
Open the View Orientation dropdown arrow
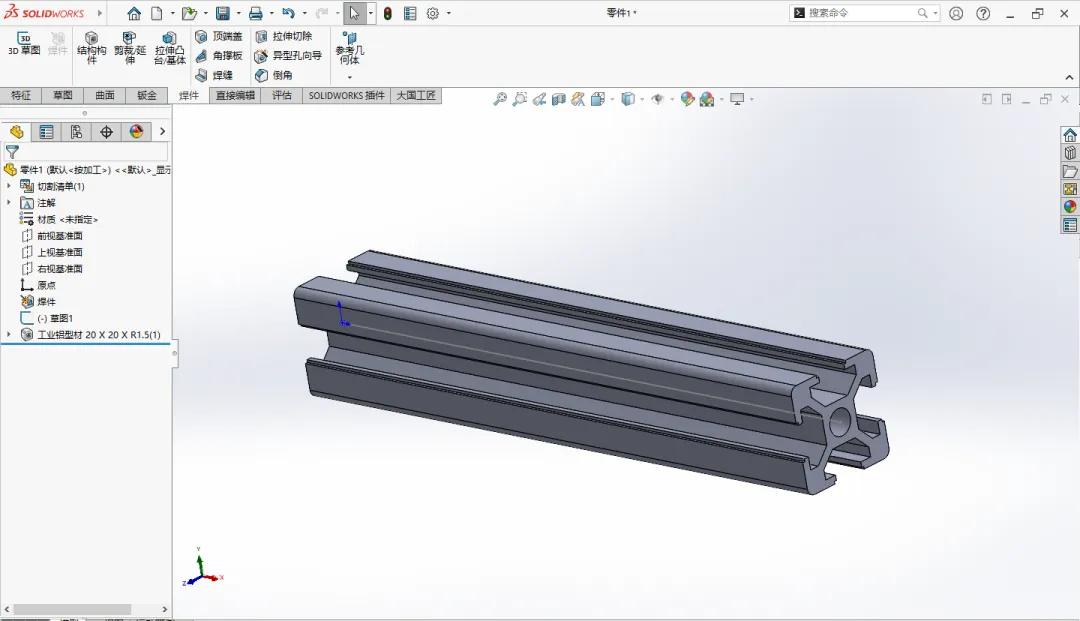click(612, 100)
